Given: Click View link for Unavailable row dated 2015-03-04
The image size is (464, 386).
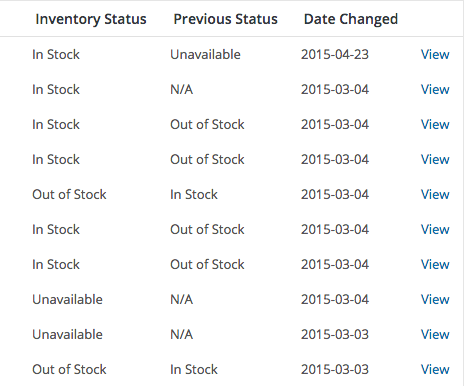Looking at the screenshot, I should click(435, 299).
